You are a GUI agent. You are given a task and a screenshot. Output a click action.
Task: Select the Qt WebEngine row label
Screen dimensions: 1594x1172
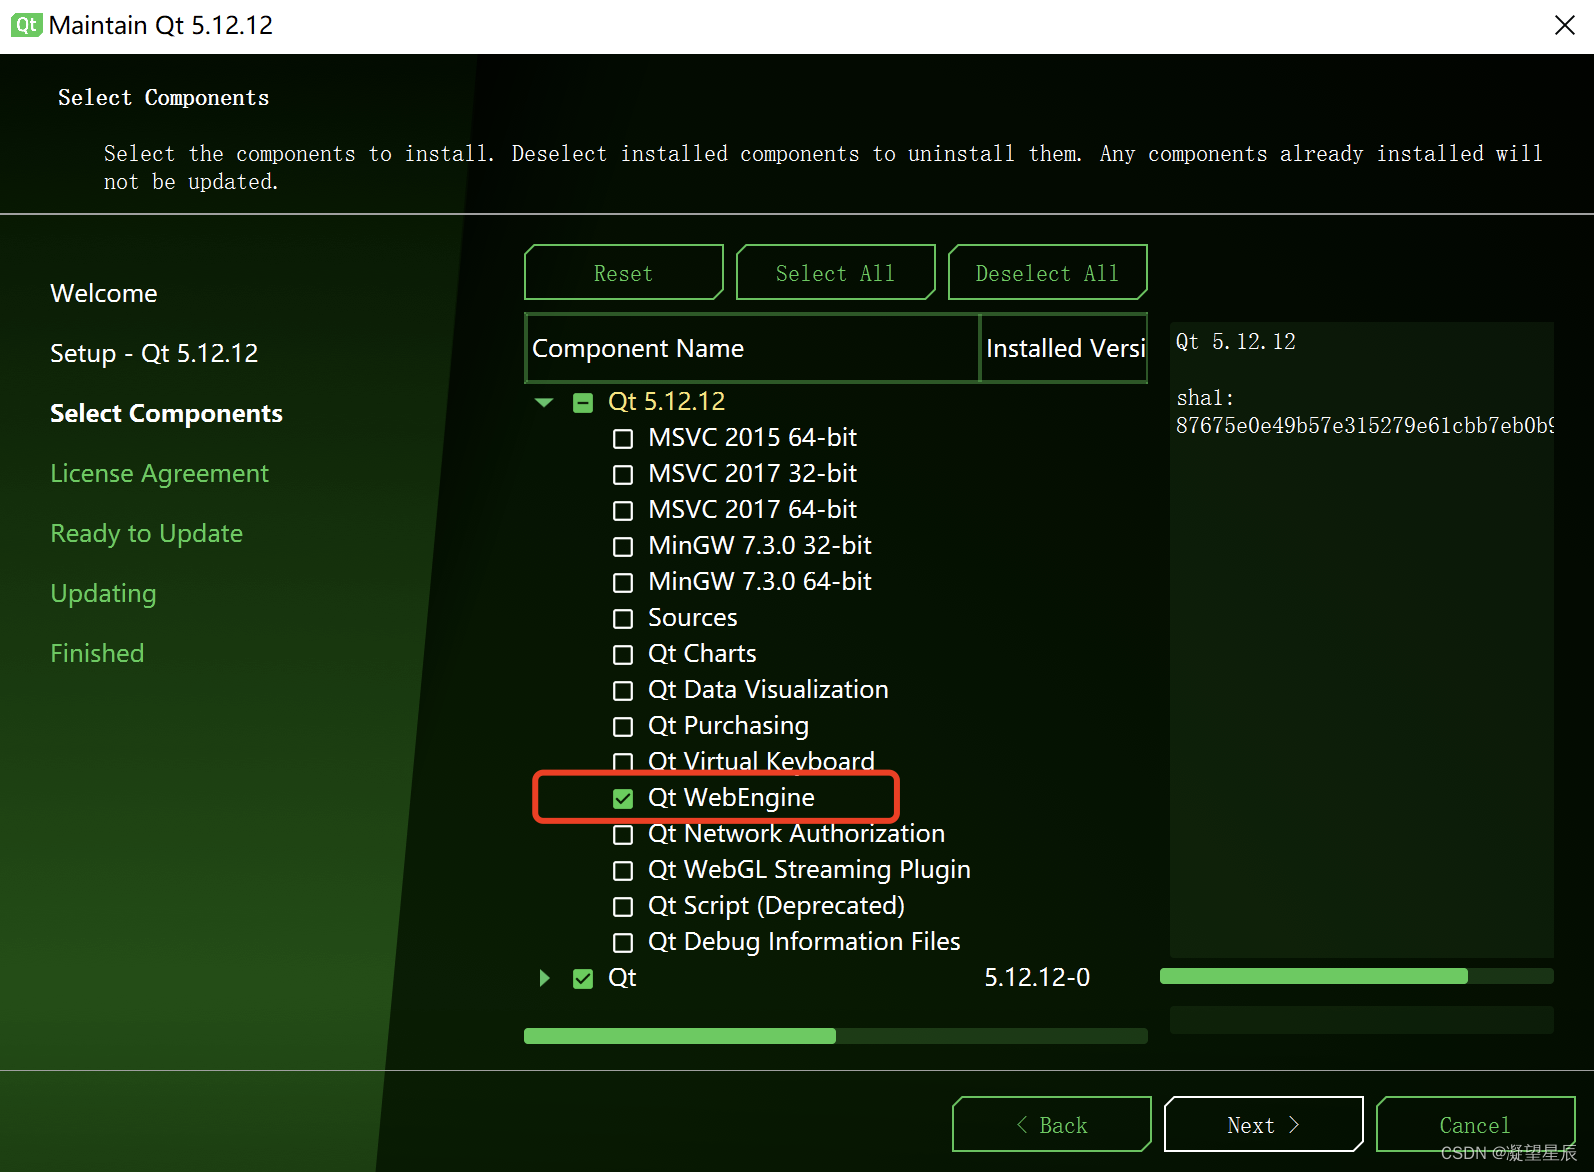[x=731, y=797]
